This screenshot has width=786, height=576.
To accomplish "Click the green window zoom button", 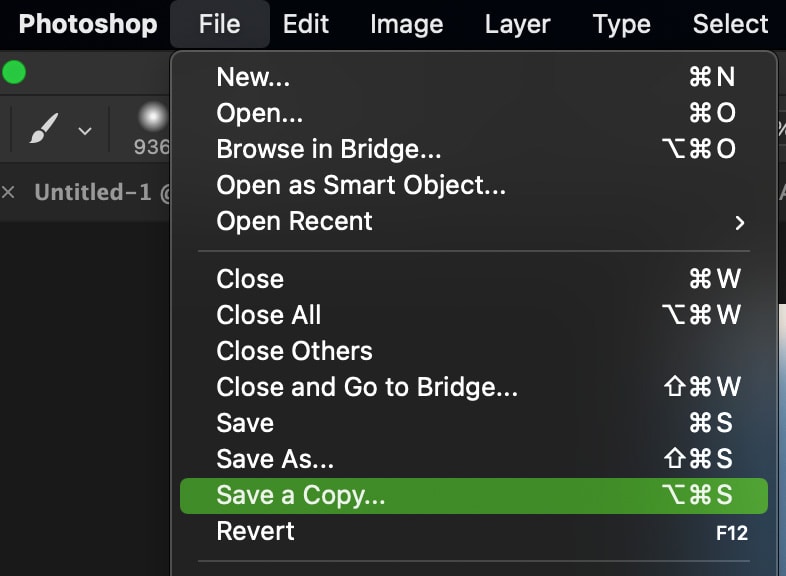I will [14, 72].
